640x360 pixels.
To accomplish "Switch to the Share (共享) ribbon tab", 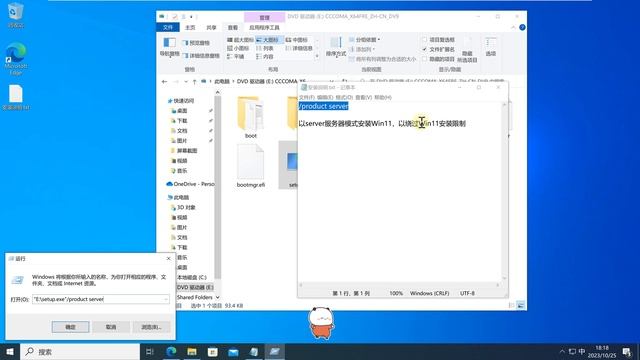I will [x=211, y=27].
